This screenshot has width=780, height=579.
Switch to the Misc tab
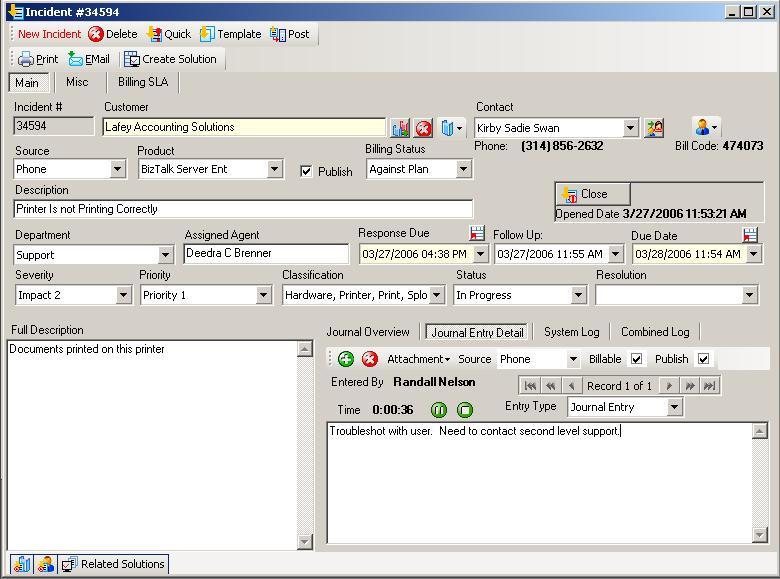pyautogui.click(x=77, y=82)
